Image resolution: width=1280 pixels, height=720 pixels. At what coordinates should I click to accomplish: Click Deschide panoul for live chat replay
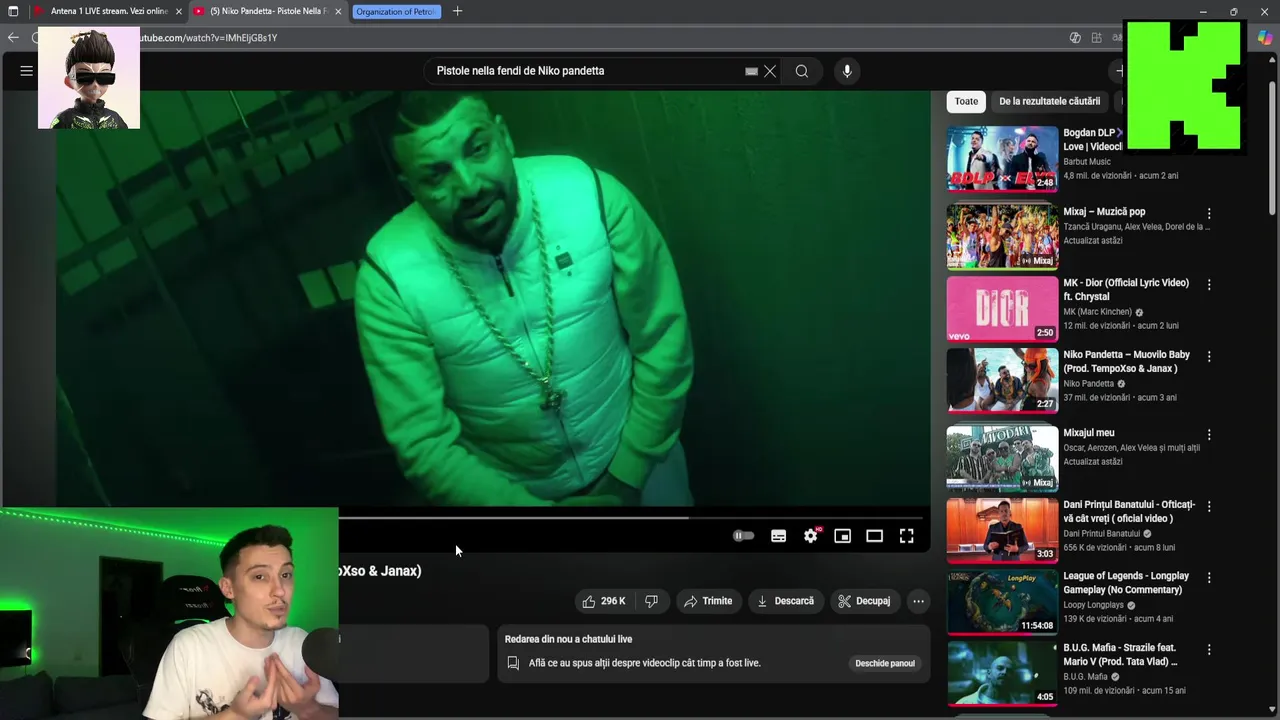(885, 663)
